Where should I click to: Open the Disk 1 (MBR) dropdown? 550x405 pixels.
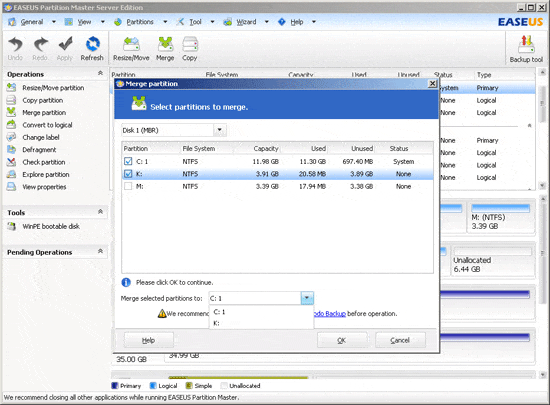[220, 130]
